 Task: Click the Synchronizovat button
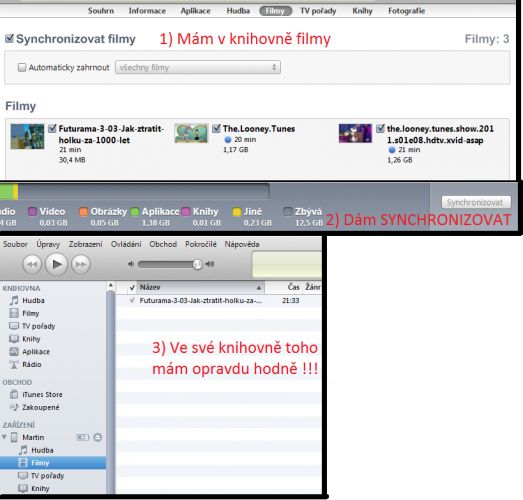pyautogui.click(x=476, y=202)
